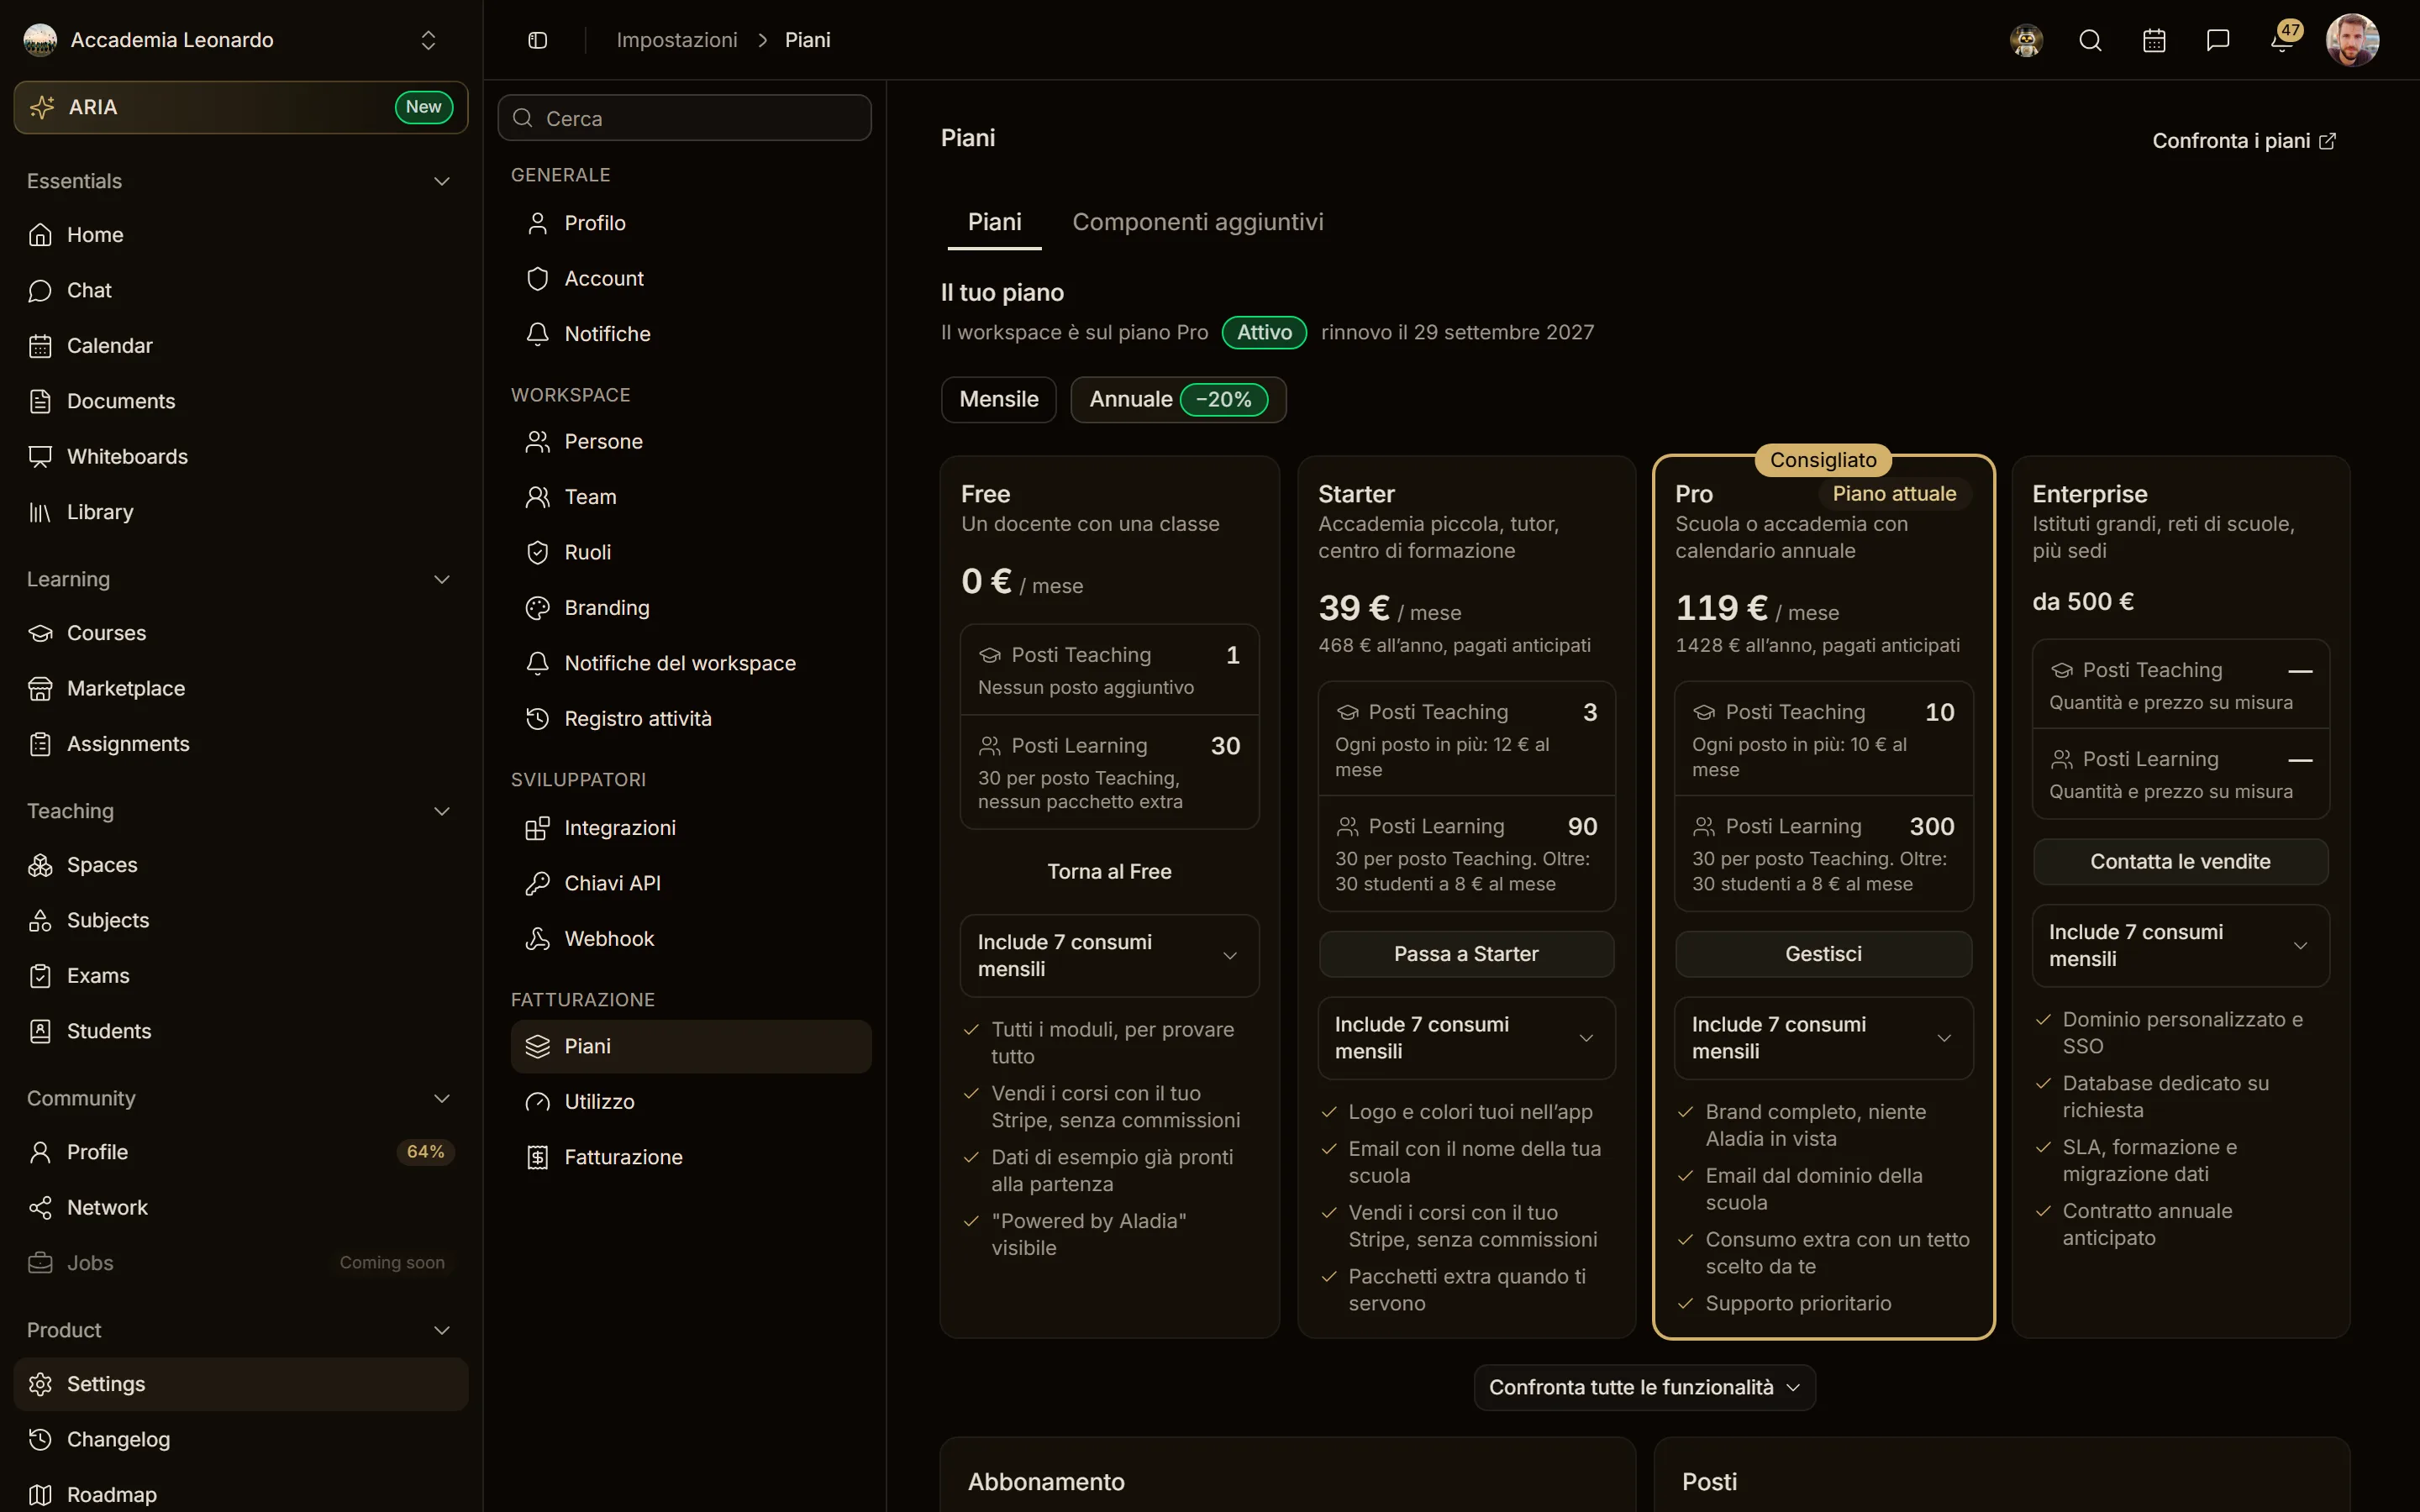Toggle the sidebar panel icon
Image resolution: width=2420 pixels, height=1512 pixels.
(x=537, y=40)
